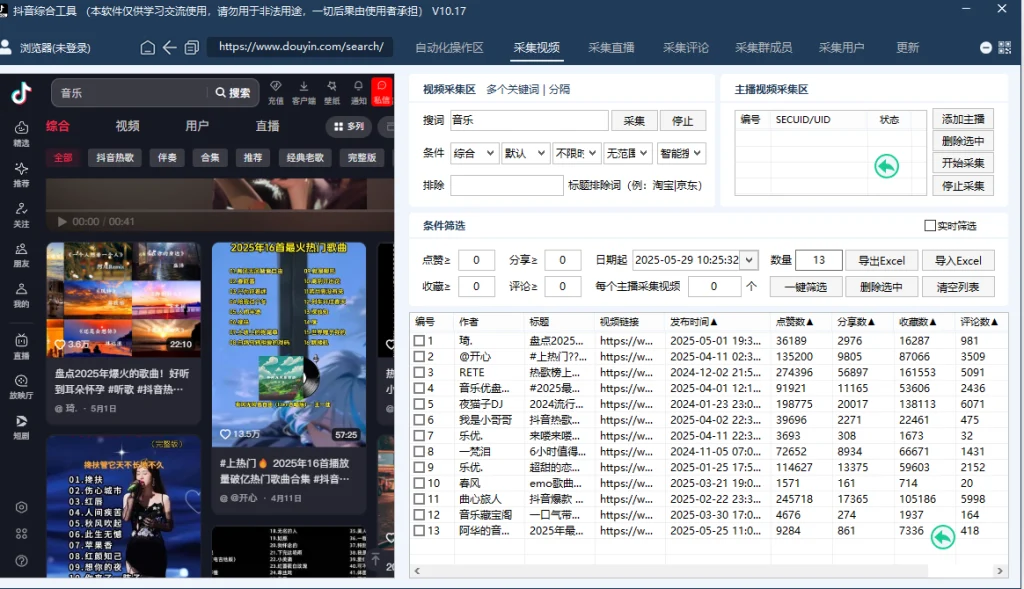Switch to the 采集群成员 tab

click(763, 48)
